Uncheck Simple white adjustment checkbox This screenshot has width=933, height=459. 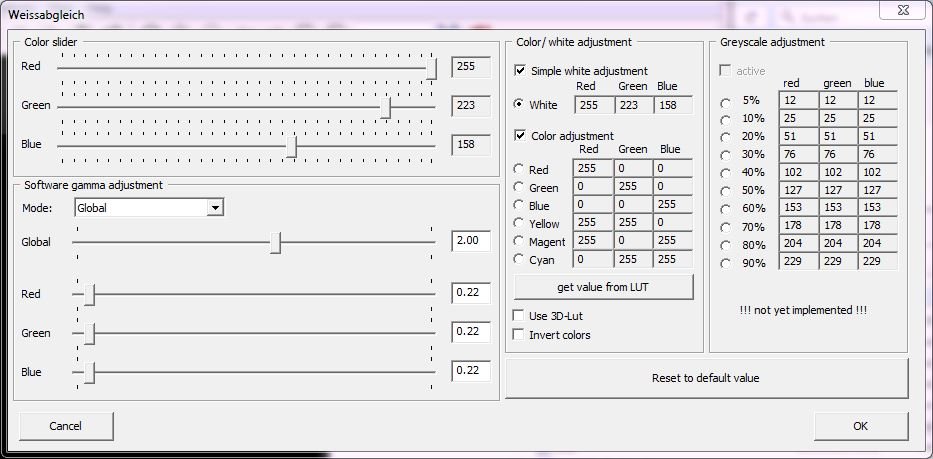[520, 71]
